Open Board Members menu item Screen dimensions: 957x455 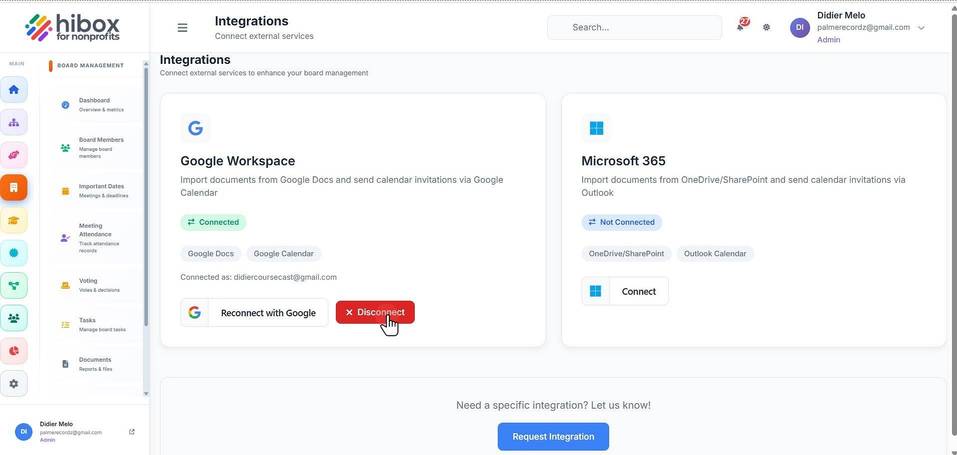(x=95, y=148)
